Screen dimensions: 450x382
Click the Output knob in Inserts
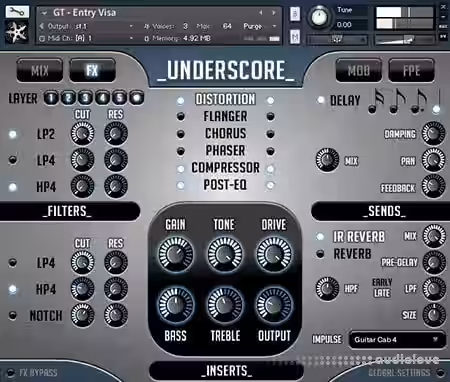[274, 305]
